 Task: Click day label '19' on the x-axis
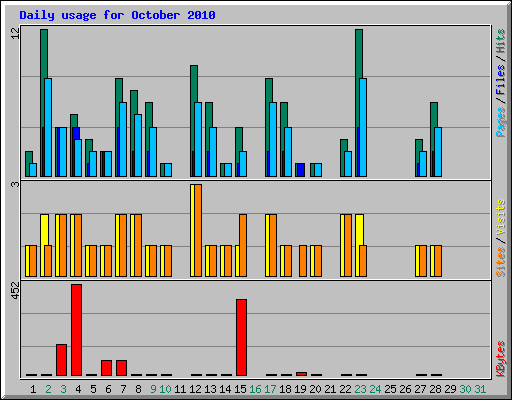coord(300,389)
